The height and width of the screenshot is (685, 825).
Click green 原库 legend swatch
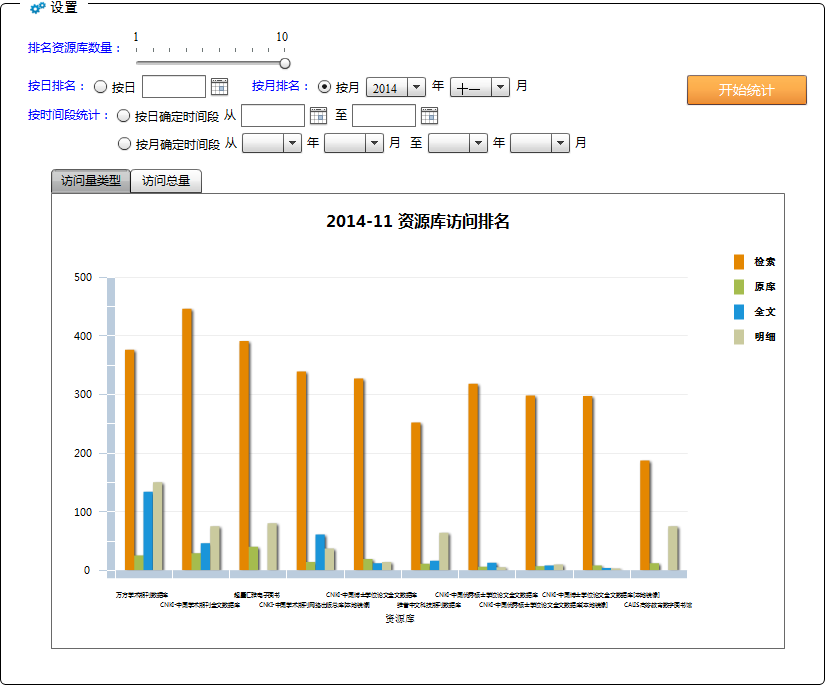click(739, 287)
